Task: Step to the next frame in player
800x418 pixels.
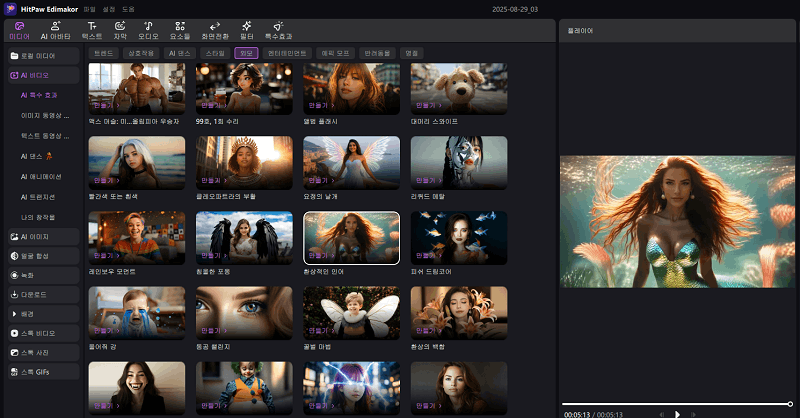Action: coord(695,413)
